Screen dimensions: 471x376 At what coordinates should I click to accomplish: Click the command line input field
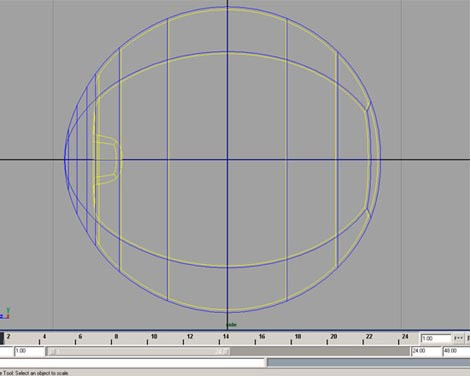pos(133,362)
